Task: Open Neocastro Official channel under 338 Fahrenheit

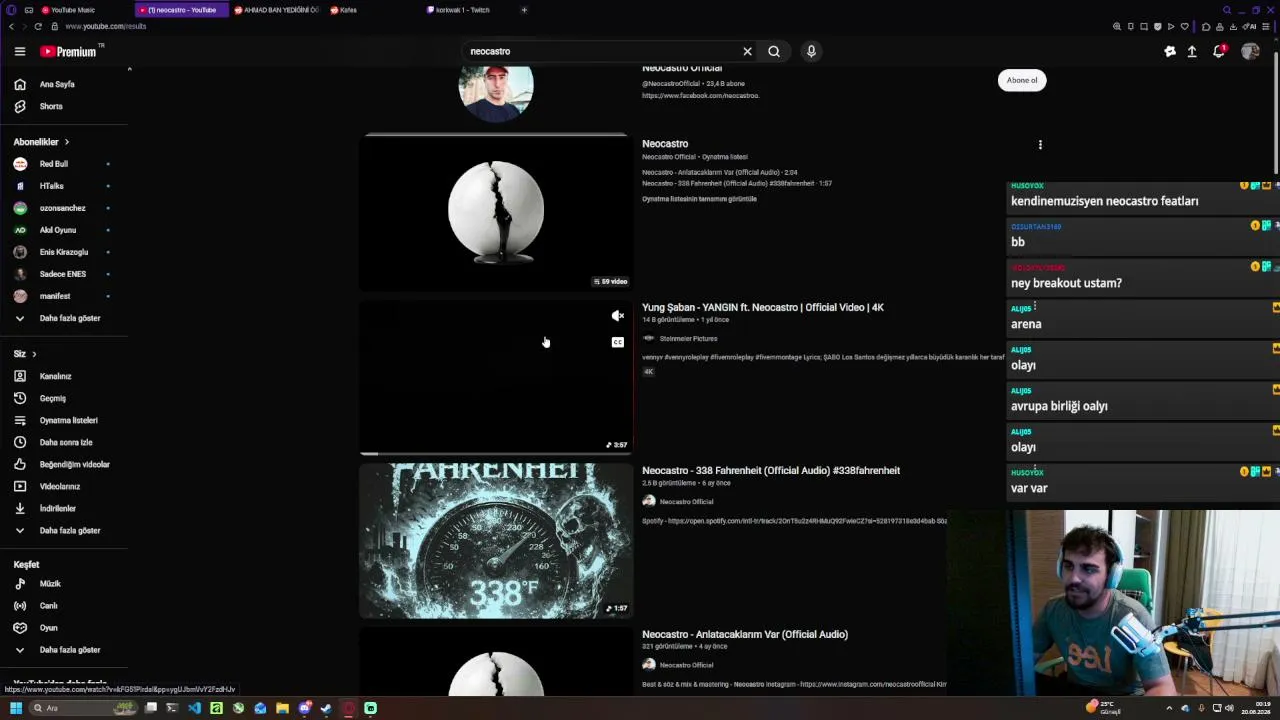Action: coord(686,502)
